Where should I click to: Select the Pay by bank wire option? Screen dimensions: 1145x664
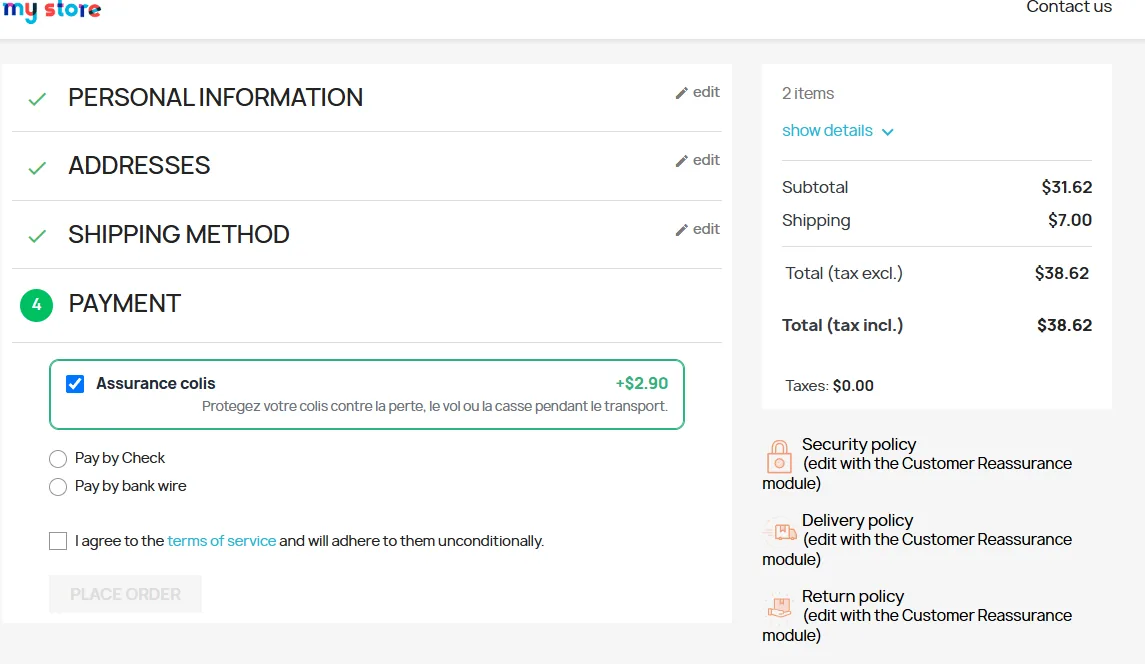pos(58,486)
